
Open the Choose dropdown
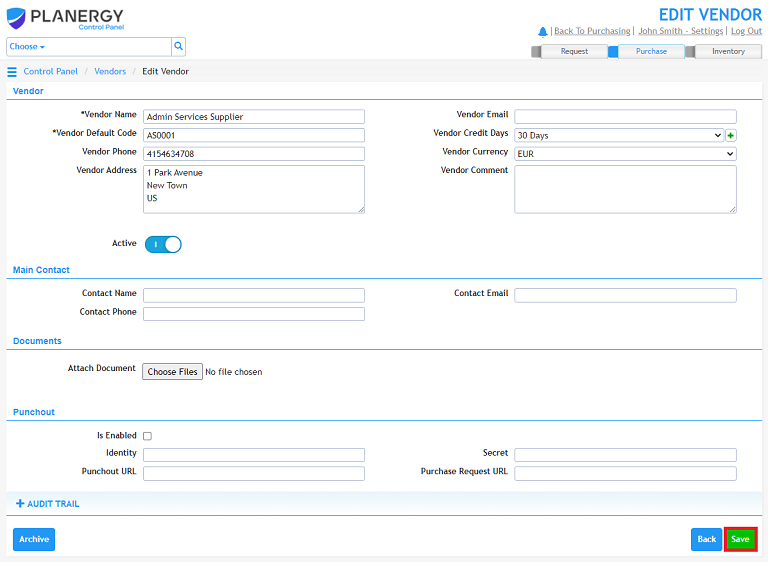click(27, 47)
